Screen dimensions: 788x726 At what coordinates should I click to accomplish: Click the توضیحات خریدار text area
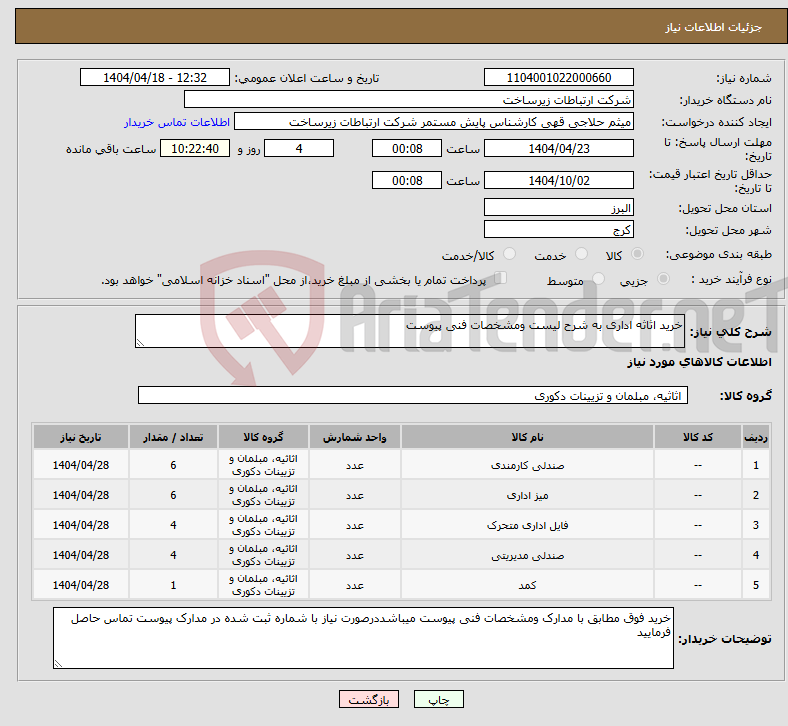pyautogui.click(x=363, y=638)
